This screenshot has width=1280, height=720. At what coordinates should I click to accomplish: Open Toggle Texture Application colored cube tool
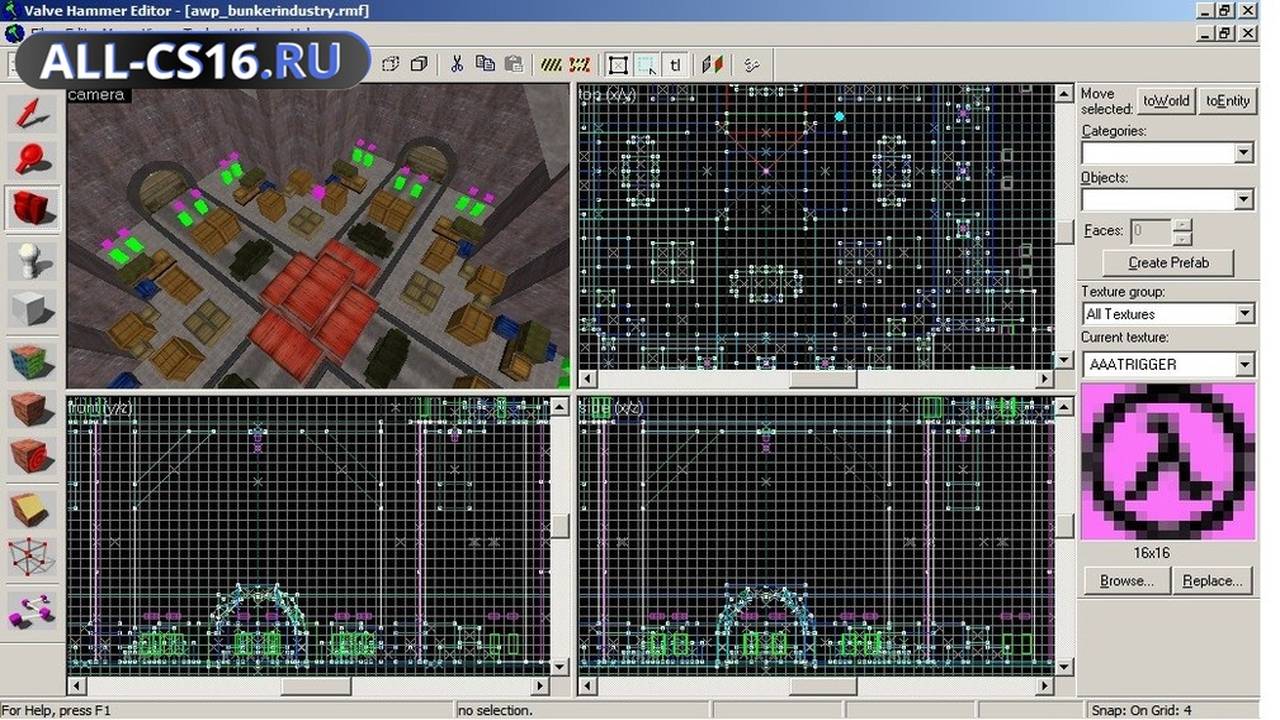[33, 362]
